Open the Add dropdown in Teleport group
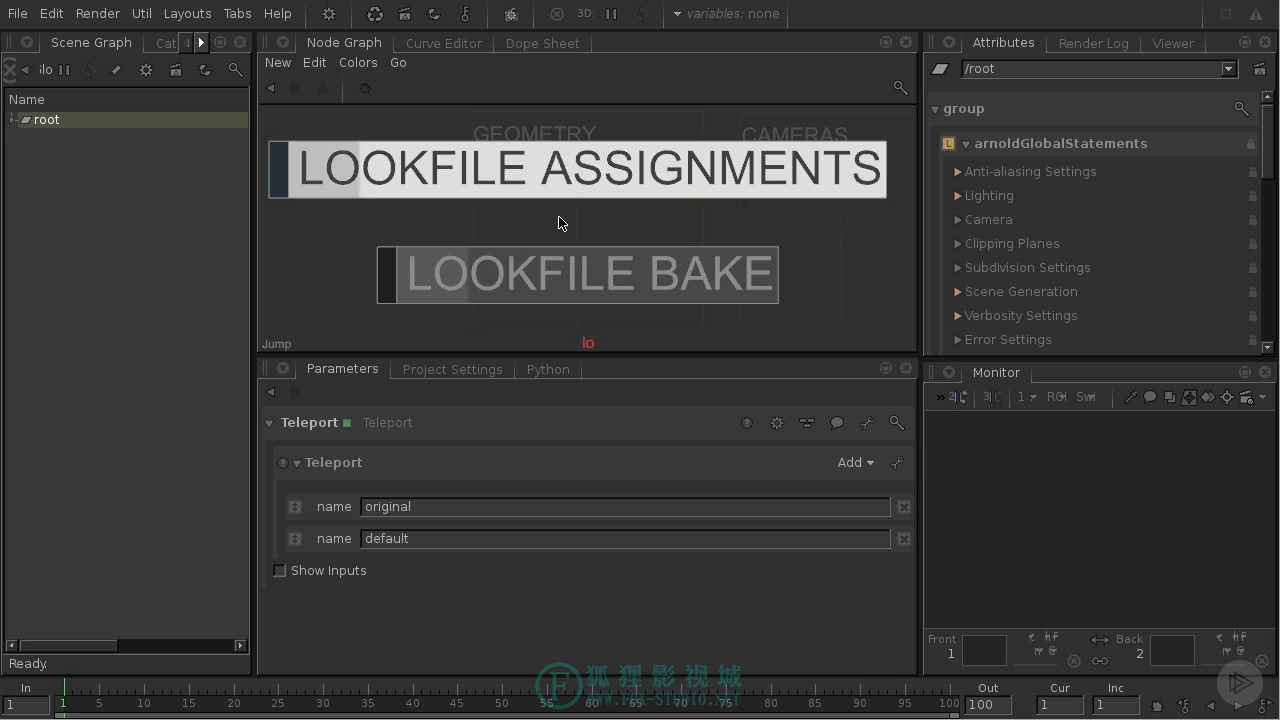Image resolution: width=1280 pixels, height=720 pixels. (x=855, y=463)
